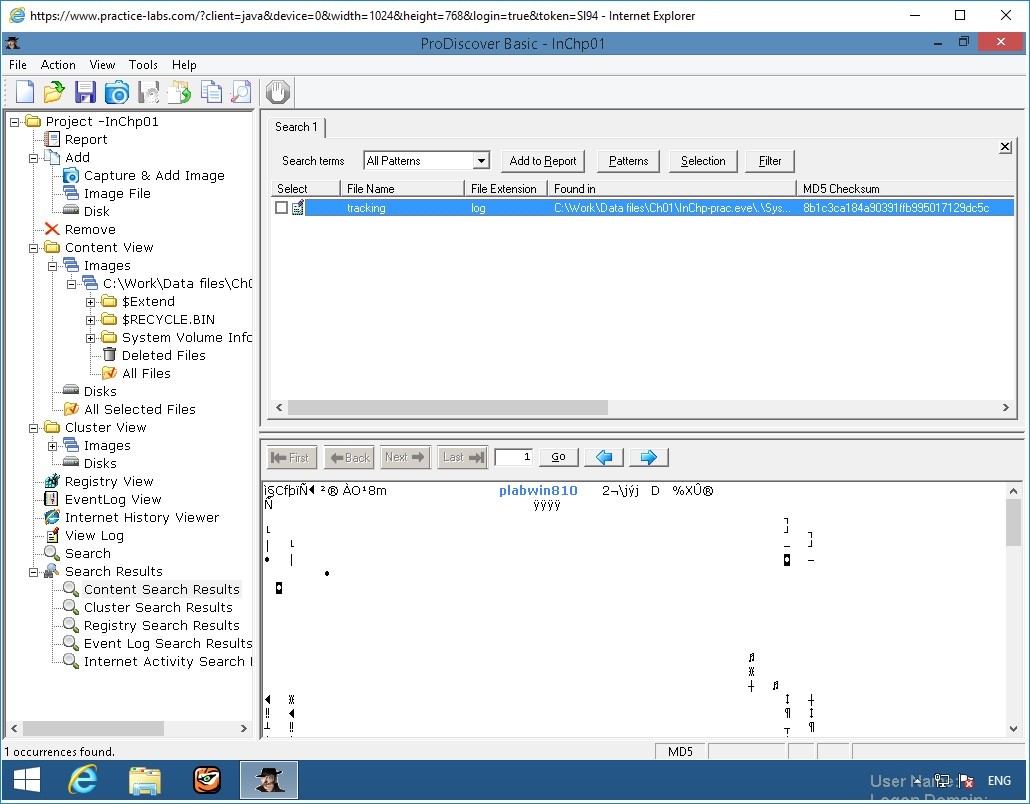Open the Tools menu
Viewport: 1030px width, 804px height.
(x=143, y=64)
